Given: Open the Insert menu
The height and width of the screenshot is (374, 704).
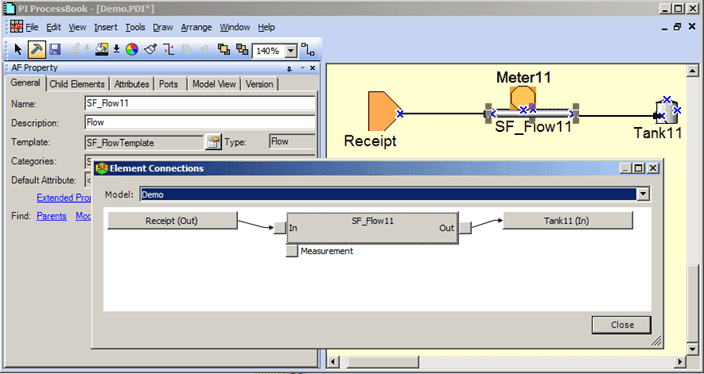Looking at the screenshot, I should (106, 27).
